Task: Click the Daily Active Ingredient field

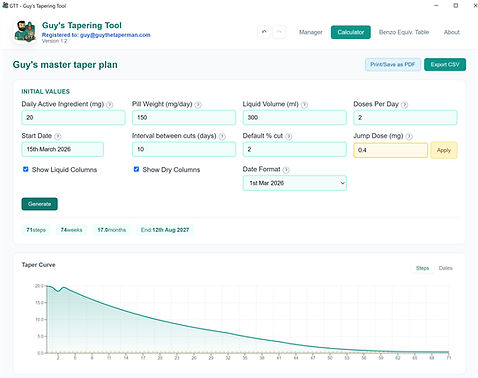Action: pyautogui.click(x=73, y=118)
